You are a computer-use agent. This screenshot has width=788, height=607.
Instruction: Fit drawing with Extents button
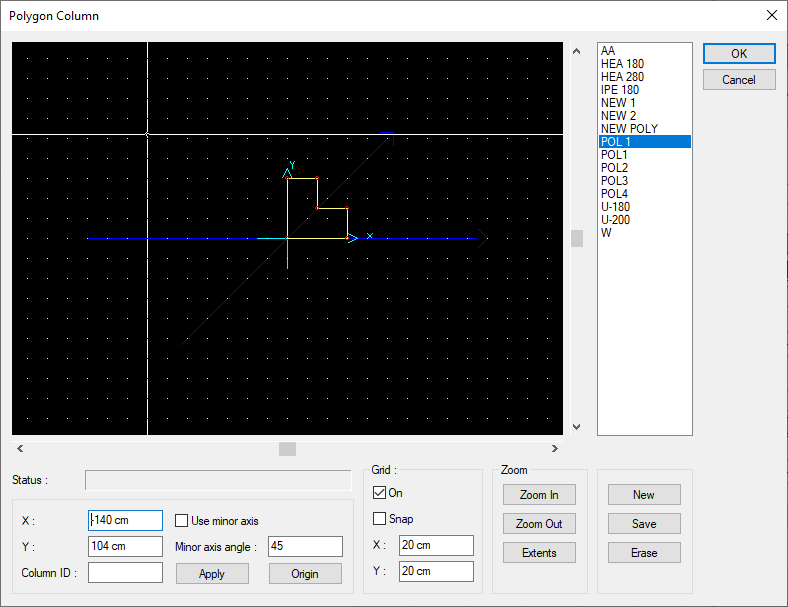[539, 553]
